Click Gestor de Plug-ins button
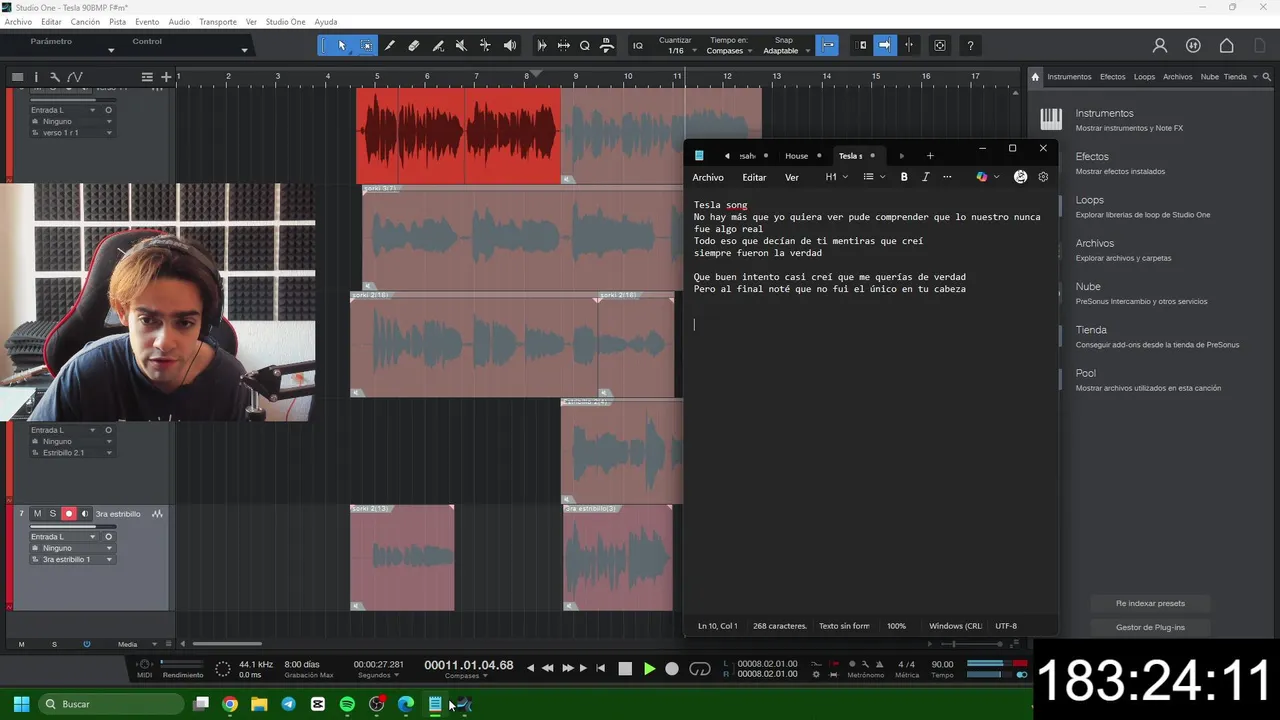Image resolution: width=1280 pixels, height=720 pixels. (1150, 627)
